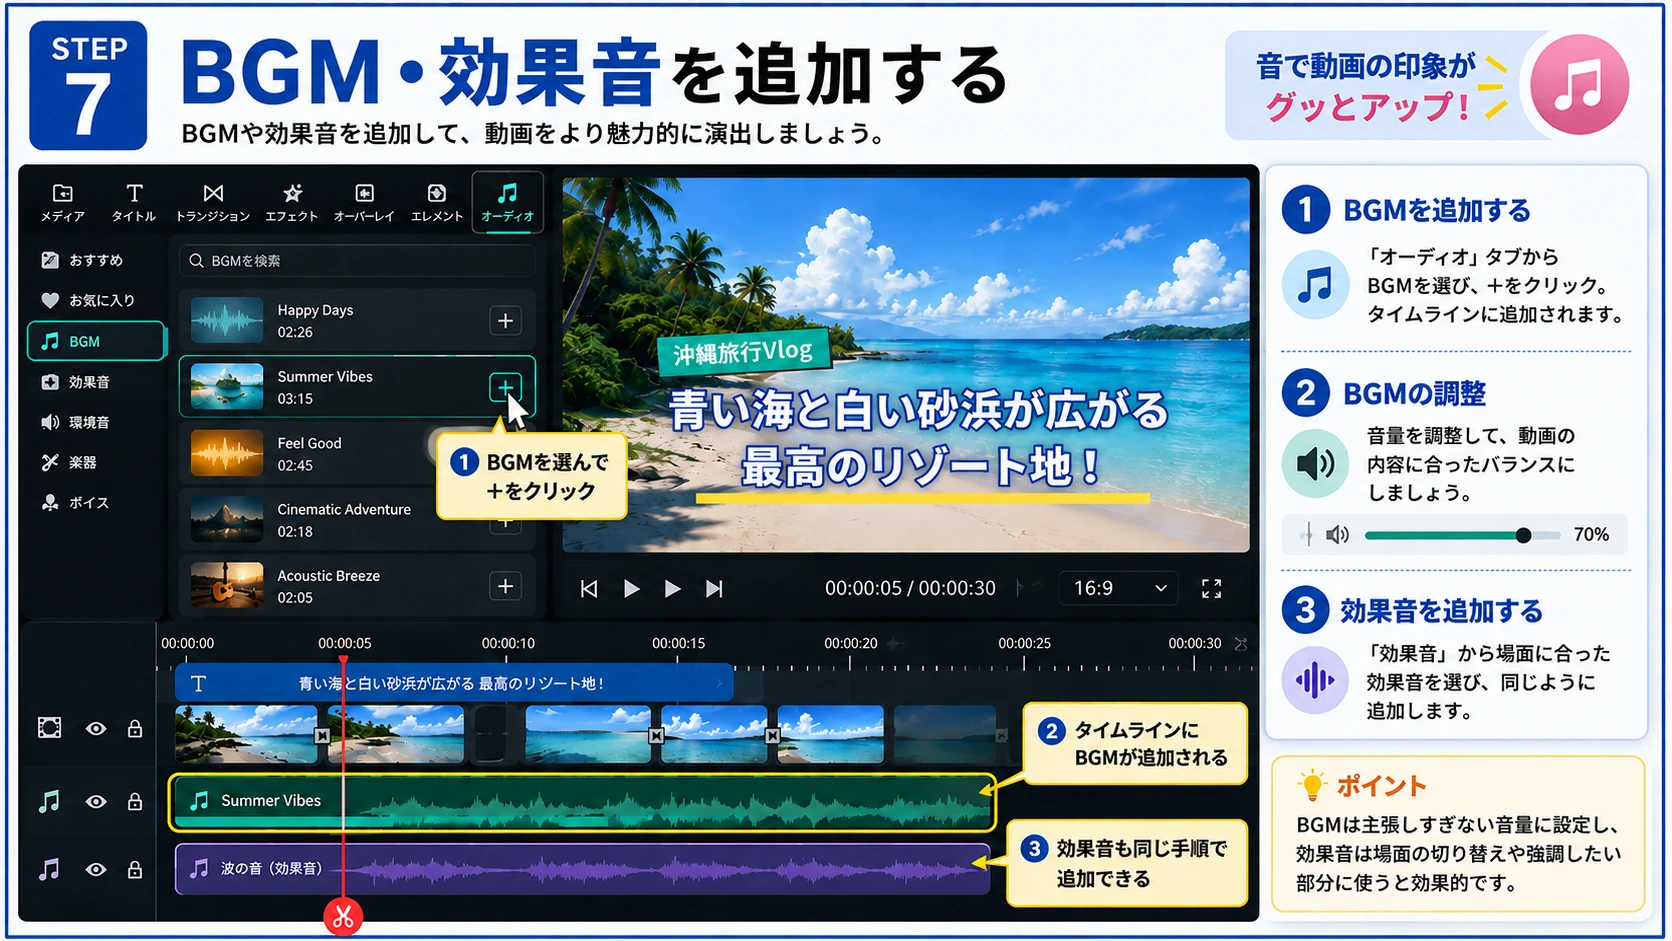This screenshot has width=1672, height=941.
Task: Select the Acoustic Breeze guitar thumbnail
Action: coord(227,587)
